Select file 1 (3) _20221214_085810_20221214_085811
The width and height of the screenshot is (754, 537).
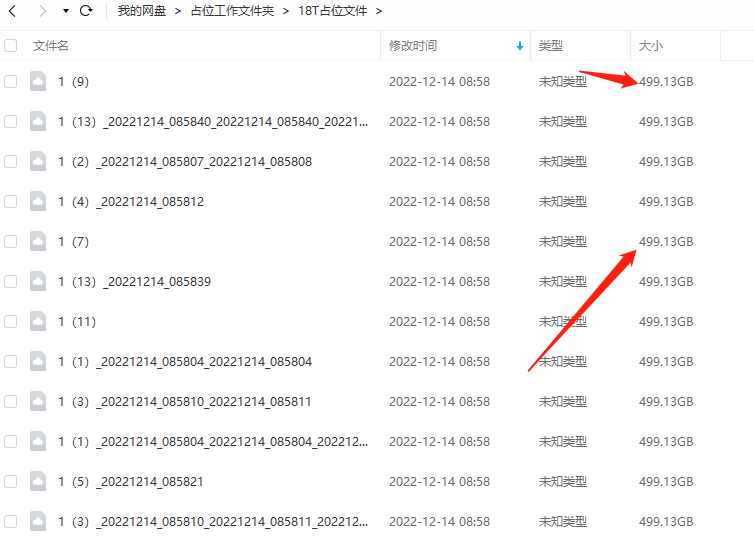tap(185, 401)
